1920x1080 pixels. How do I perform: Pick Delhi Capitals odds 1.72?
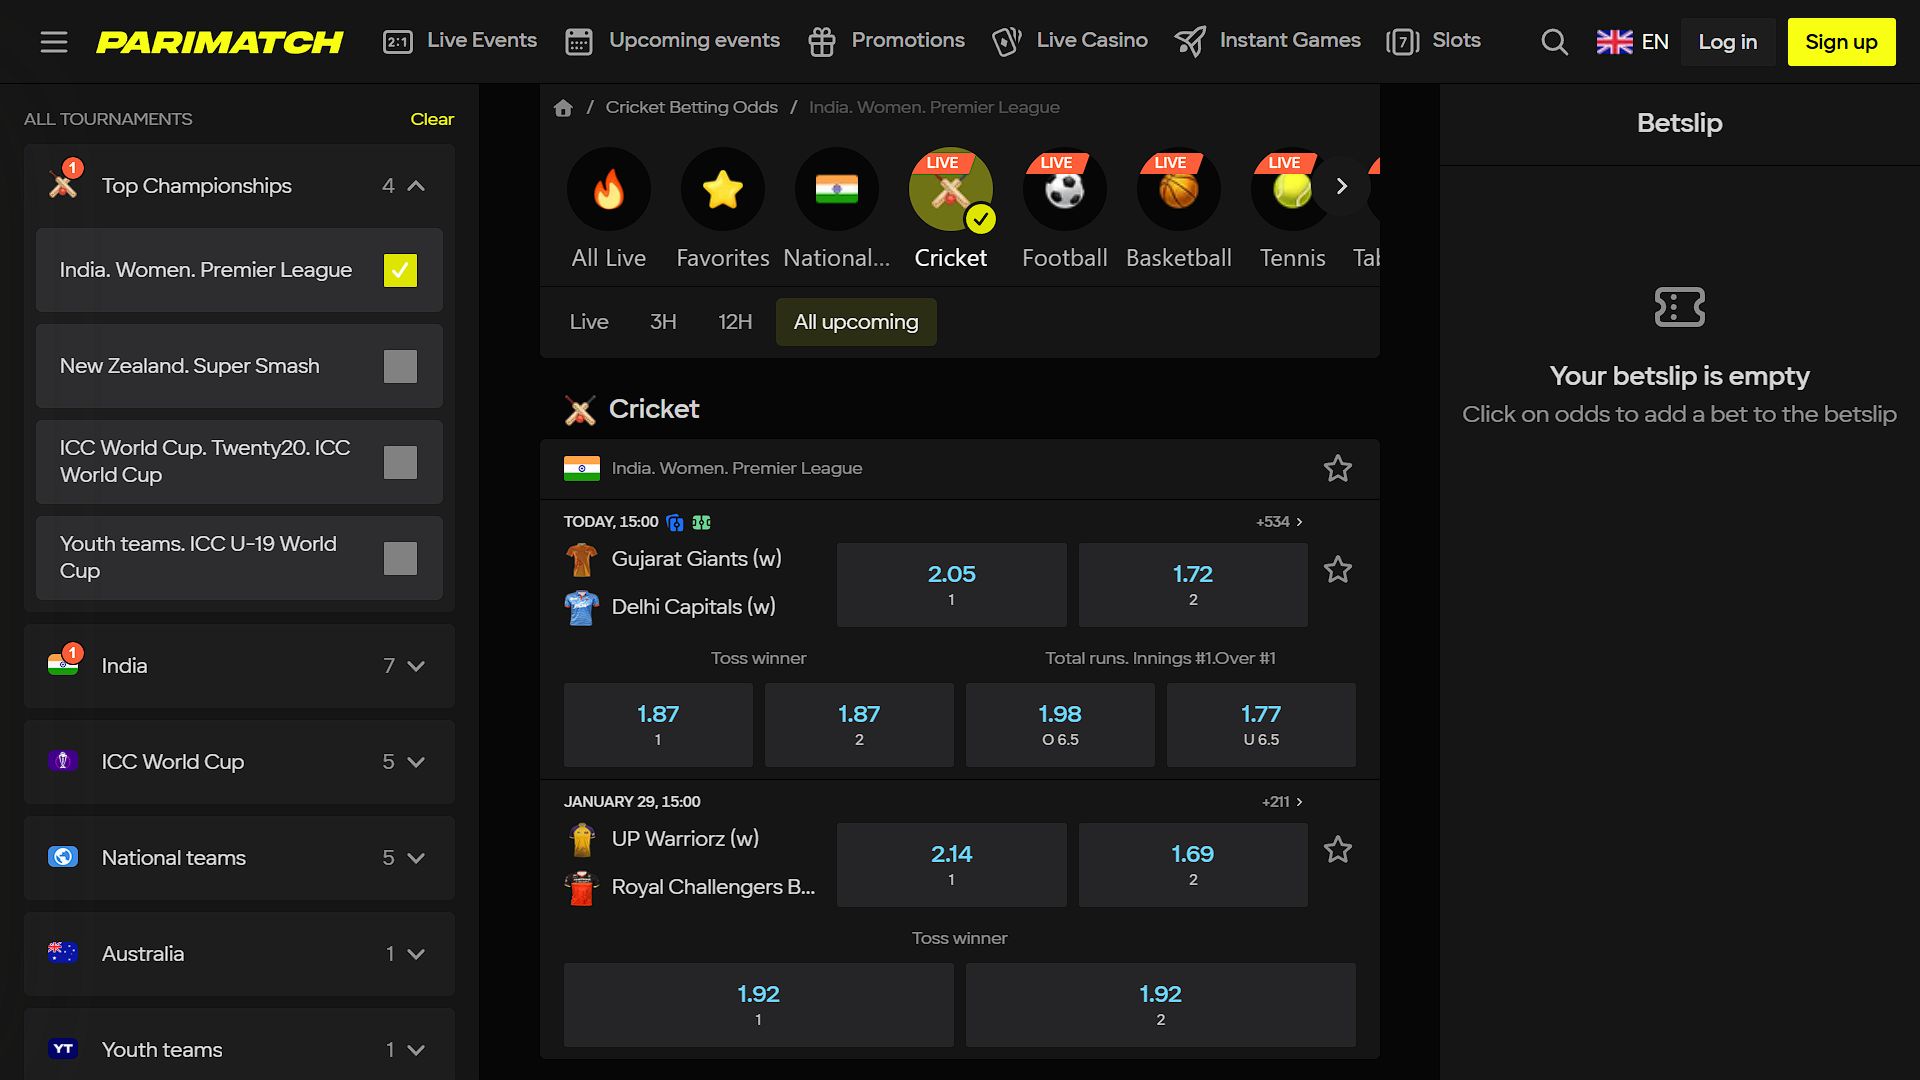point(1193,585)
